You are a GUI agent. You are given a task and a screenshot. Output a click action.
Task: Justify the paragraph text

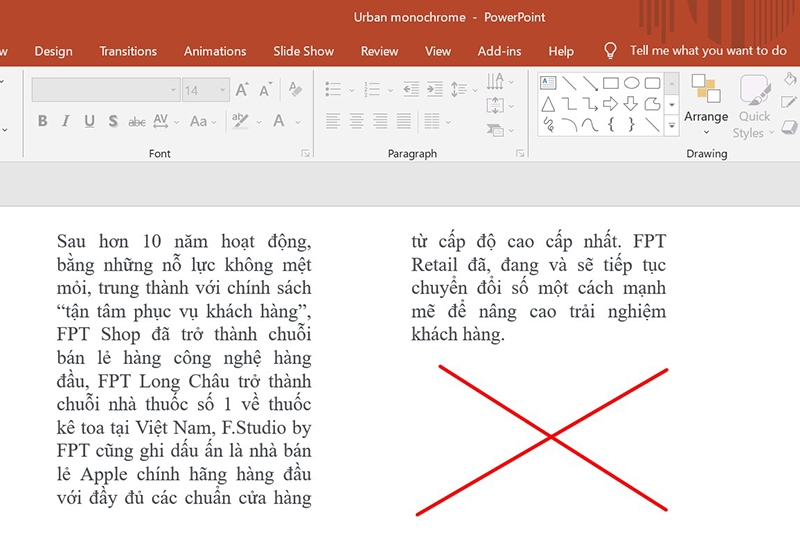tap(404, 121)
